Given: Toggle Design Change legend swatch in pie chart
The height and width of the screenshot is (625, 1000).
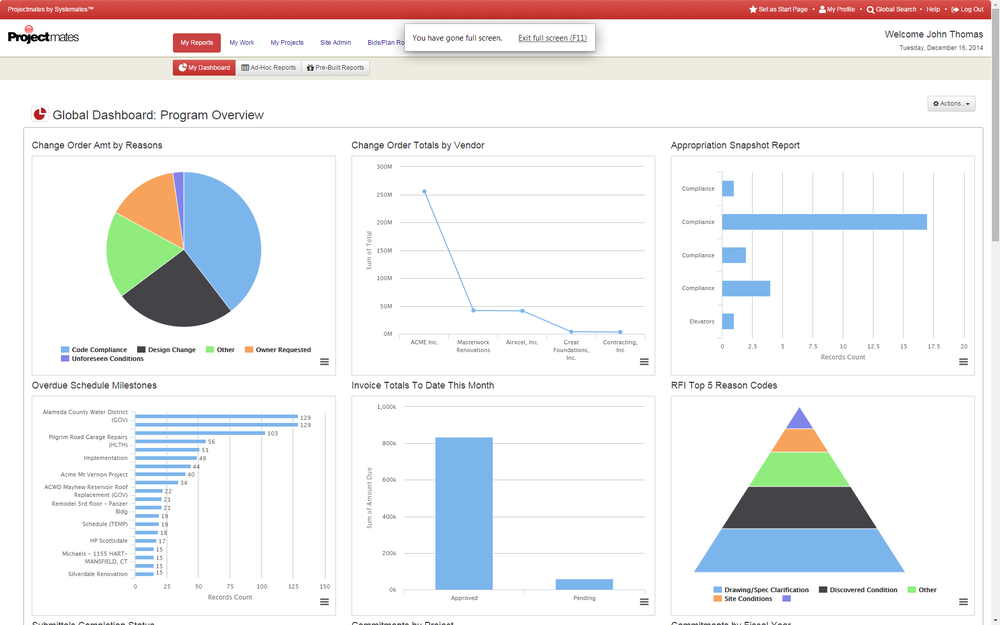Looking at the screenshot, I should click(141, 349).
